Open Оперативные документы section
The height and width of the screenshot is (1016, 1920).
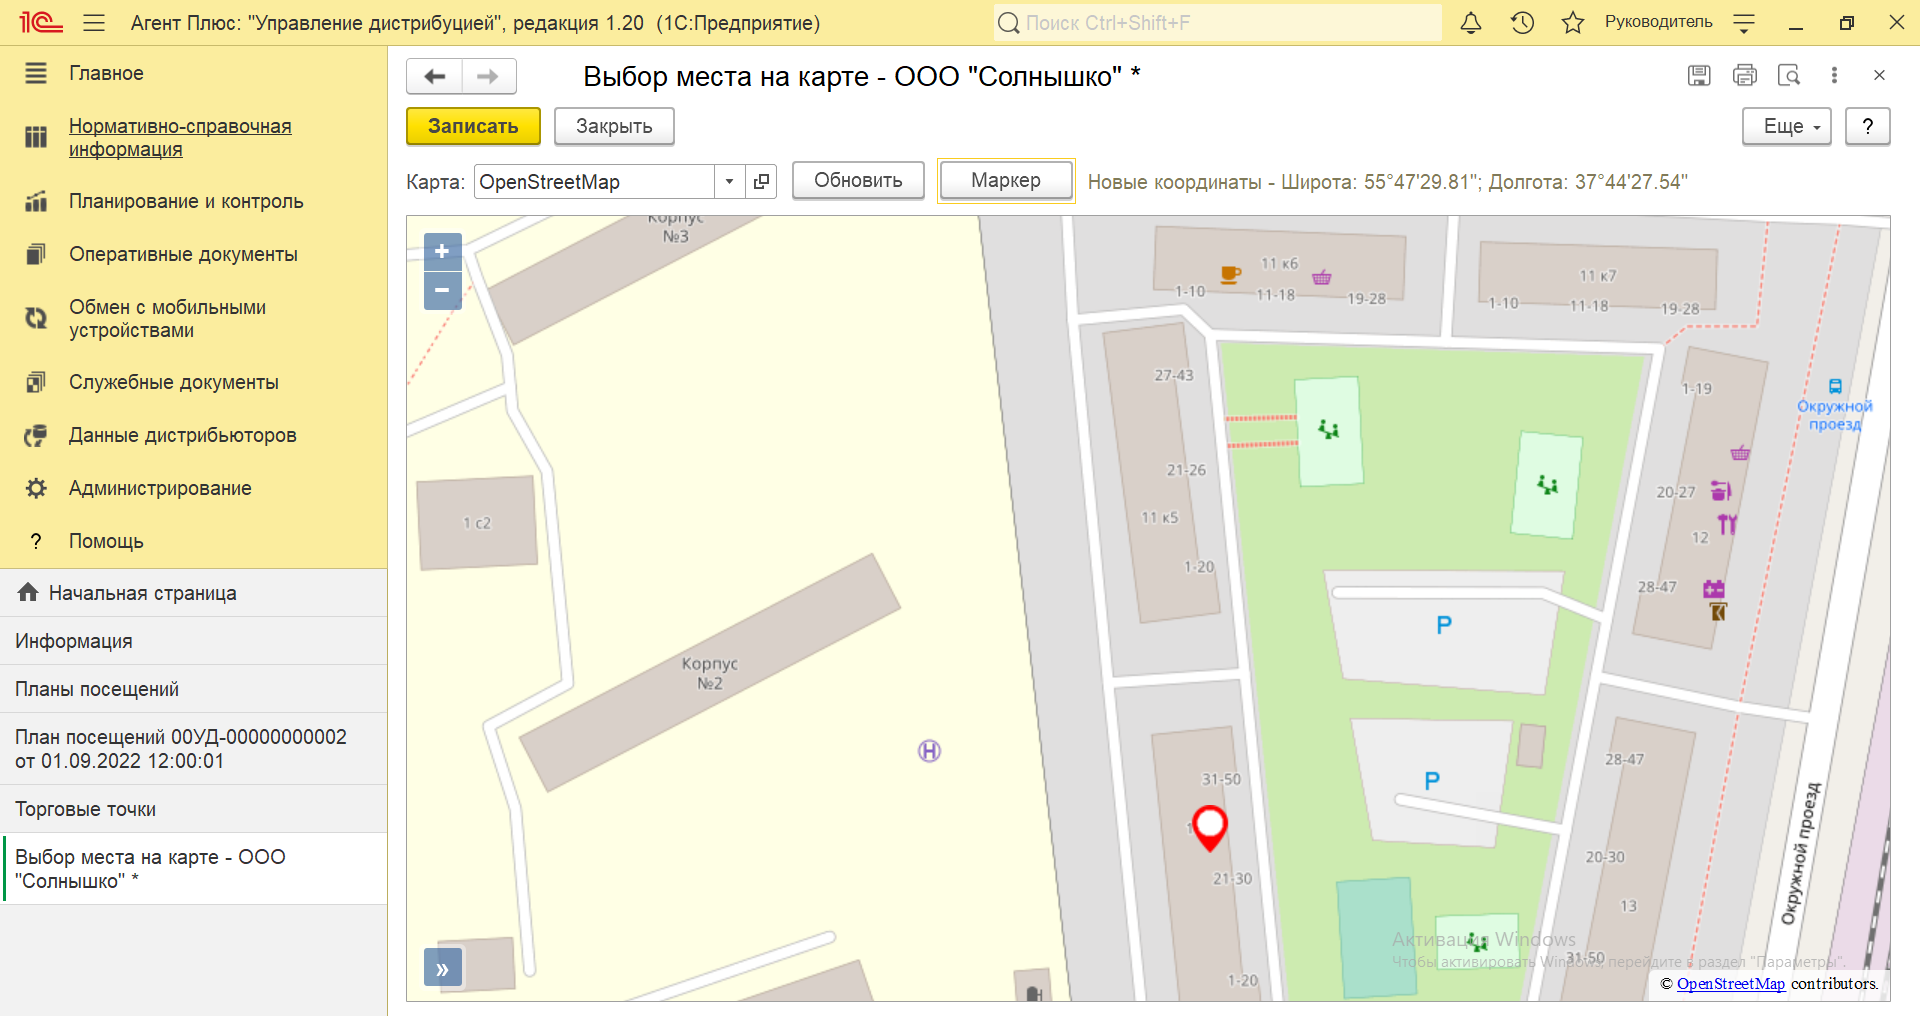click(183, 254)
